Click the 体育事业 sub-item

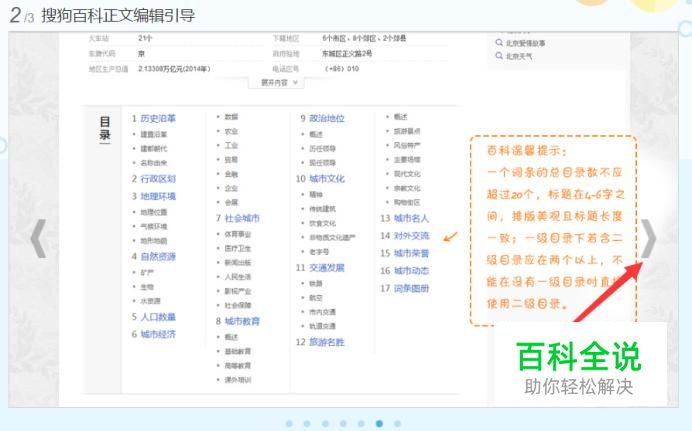coord(238,234)
